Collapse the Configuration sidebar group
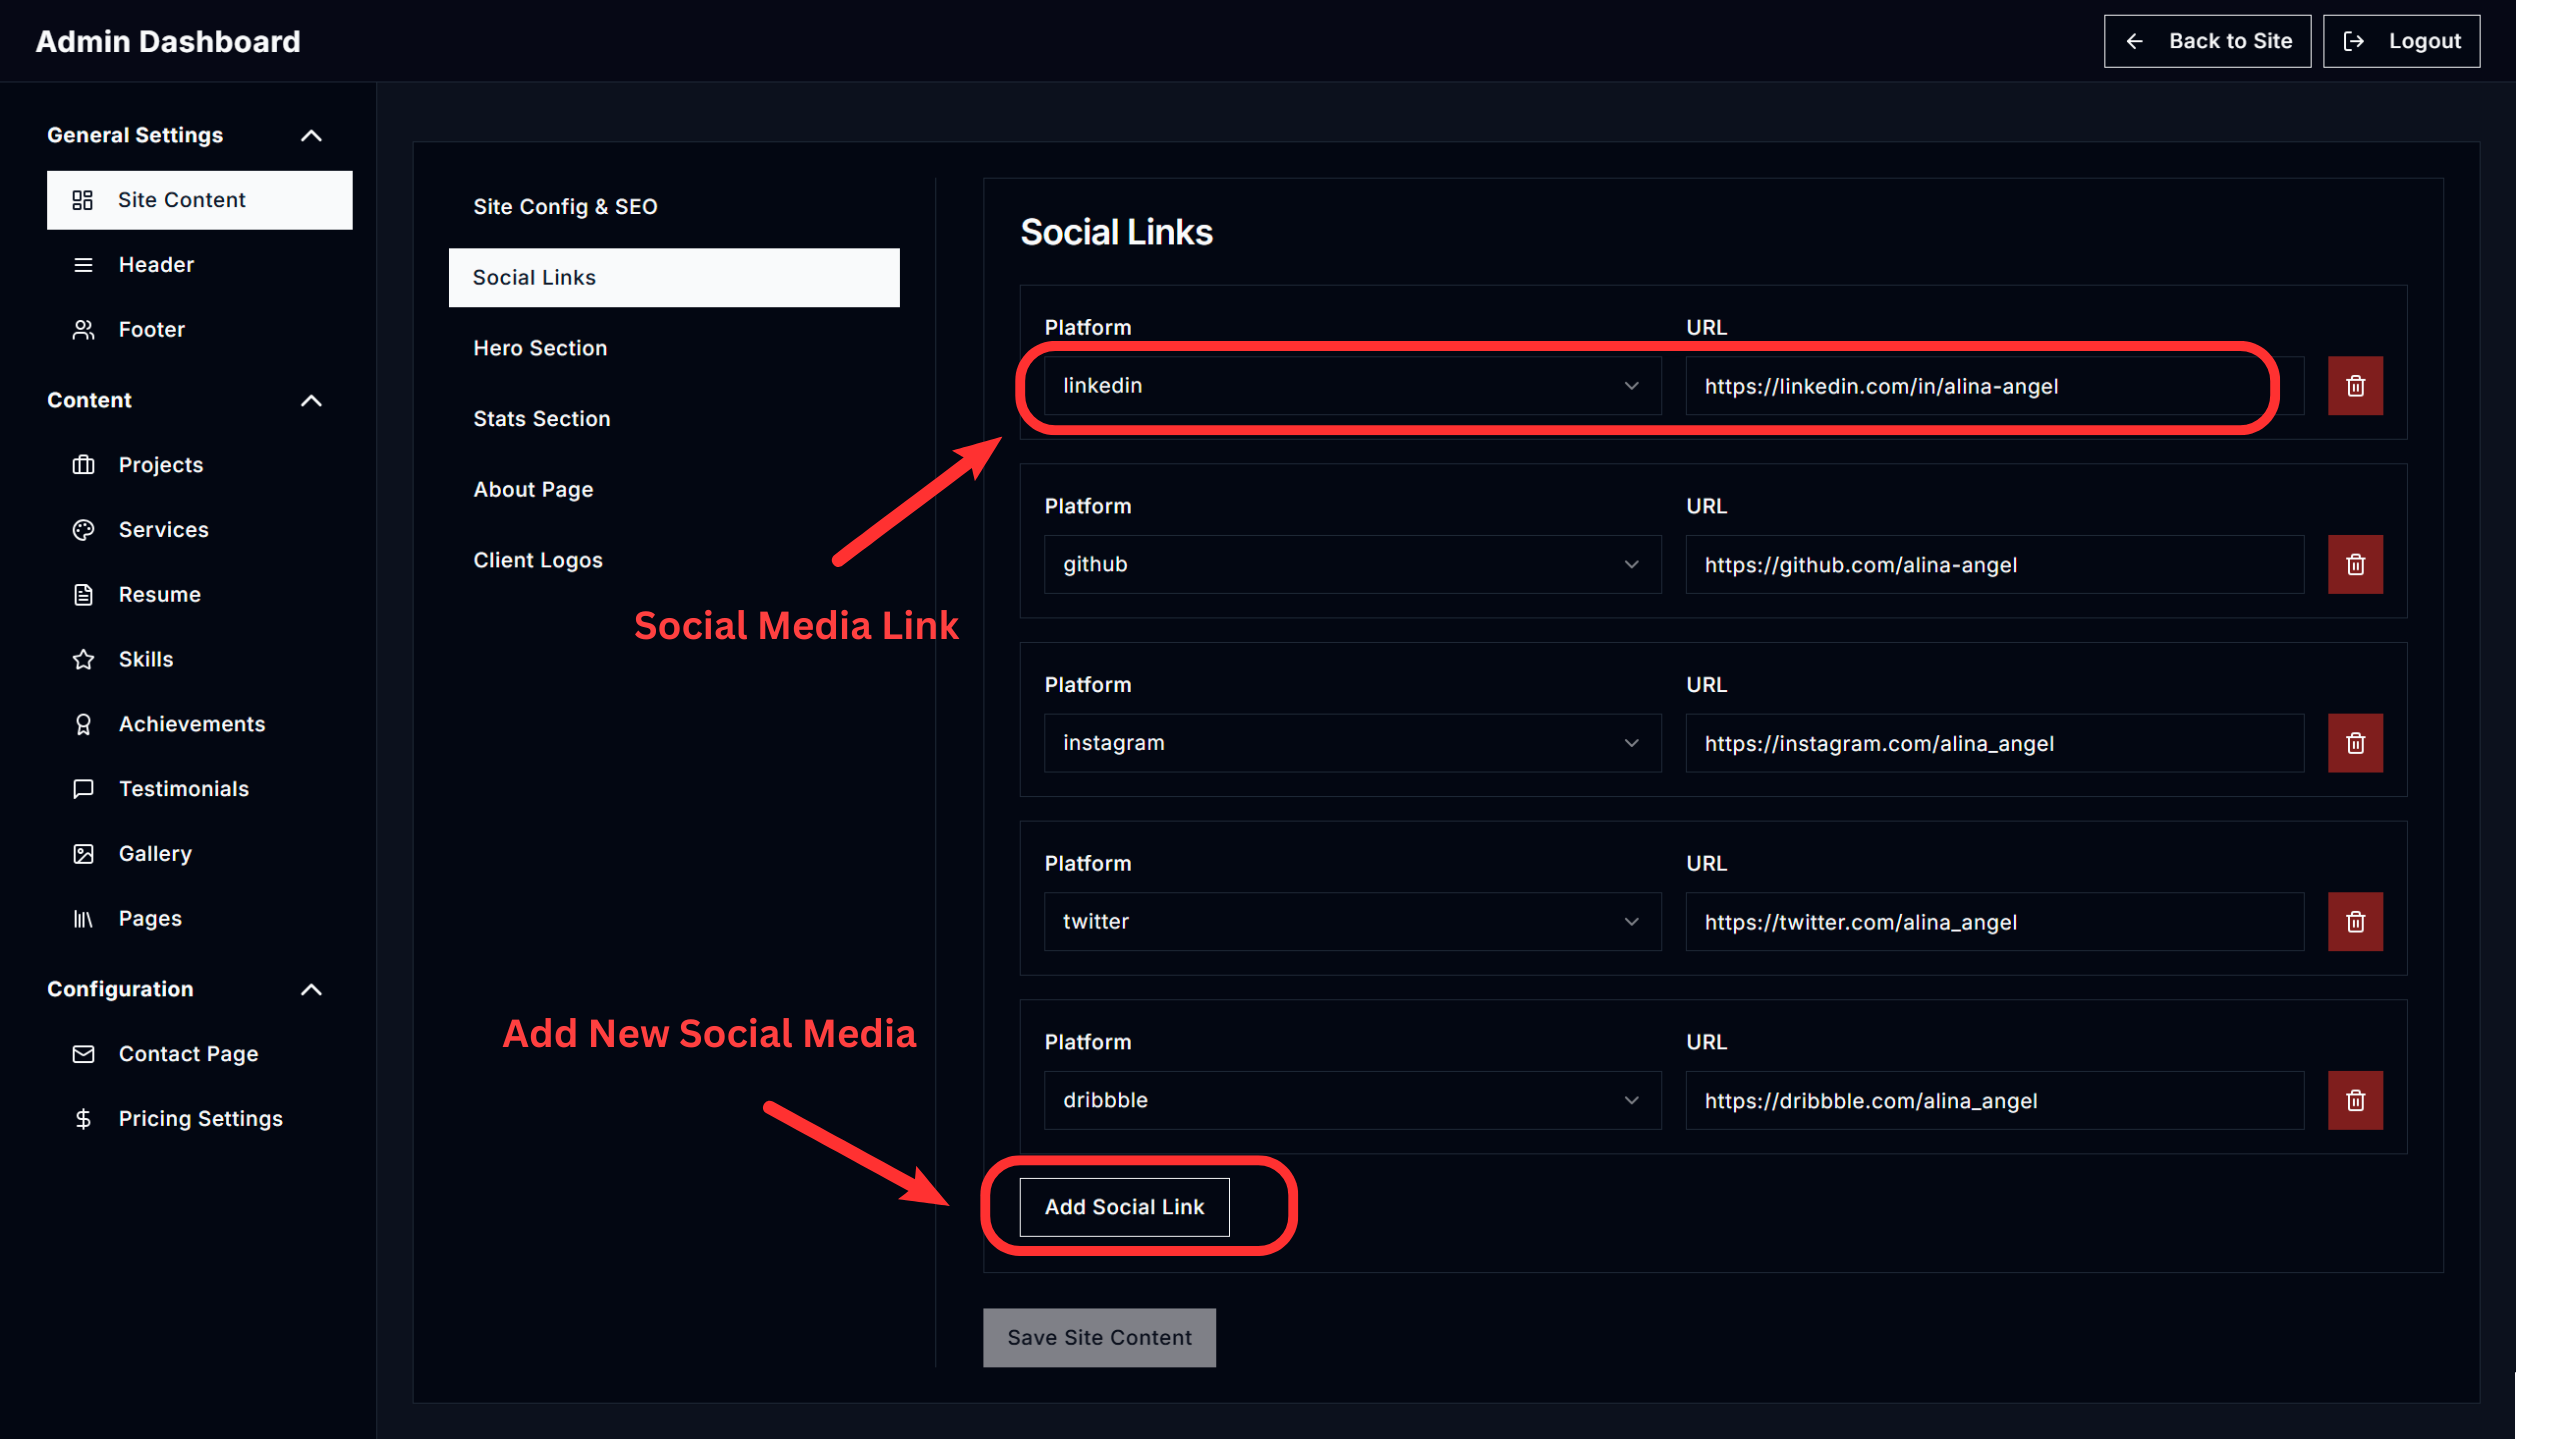The image size is (2560, 1440). (311, 989)
